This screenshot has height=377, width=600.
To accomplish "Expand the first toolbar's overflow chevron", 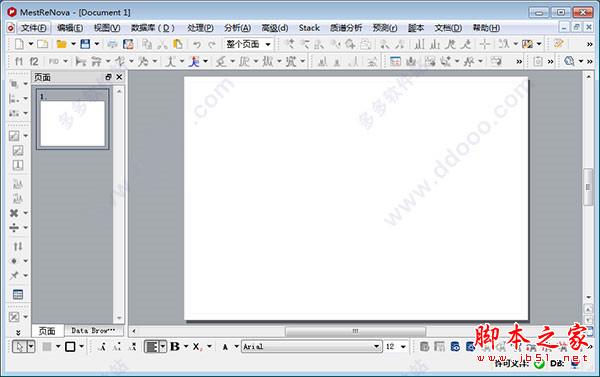I will [590, 44].
